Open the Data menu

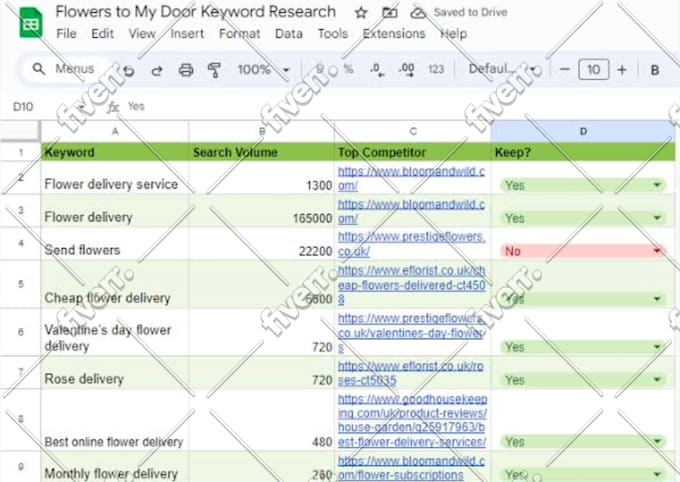tap(288, 33)
